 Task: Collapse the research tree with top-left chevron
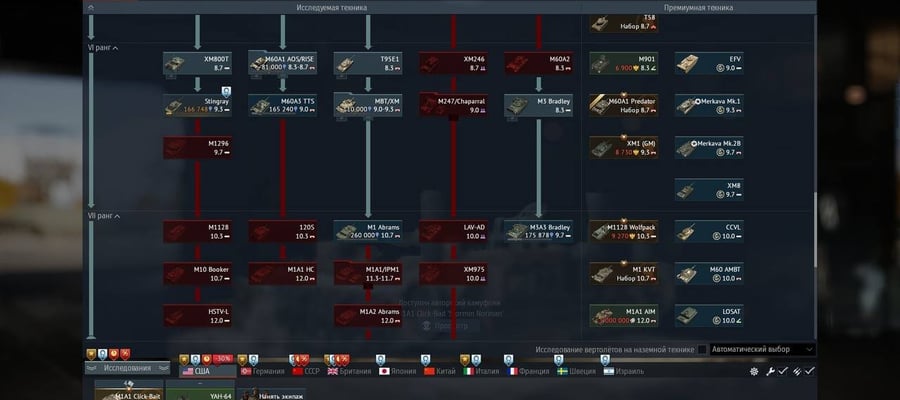(x=91, y=7)
